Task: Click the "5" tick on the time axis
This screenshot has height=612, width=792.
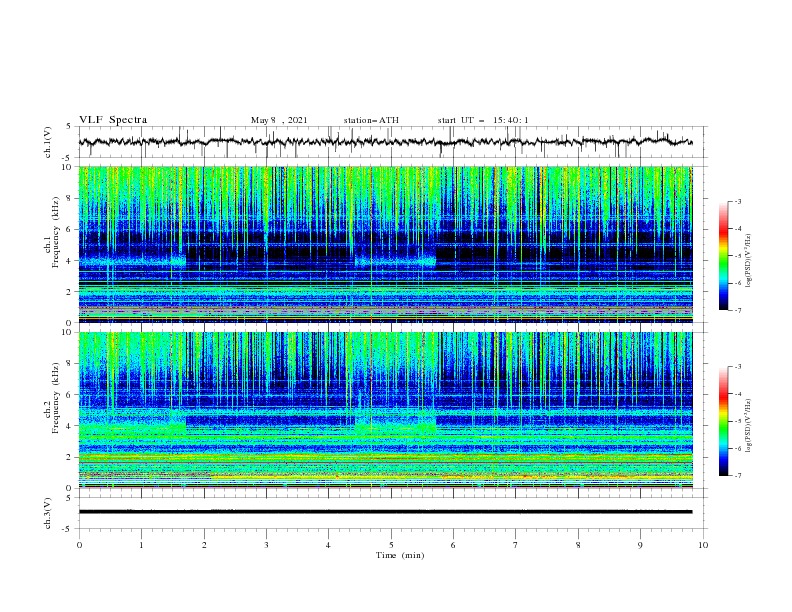Action: [x=391, y=545]
